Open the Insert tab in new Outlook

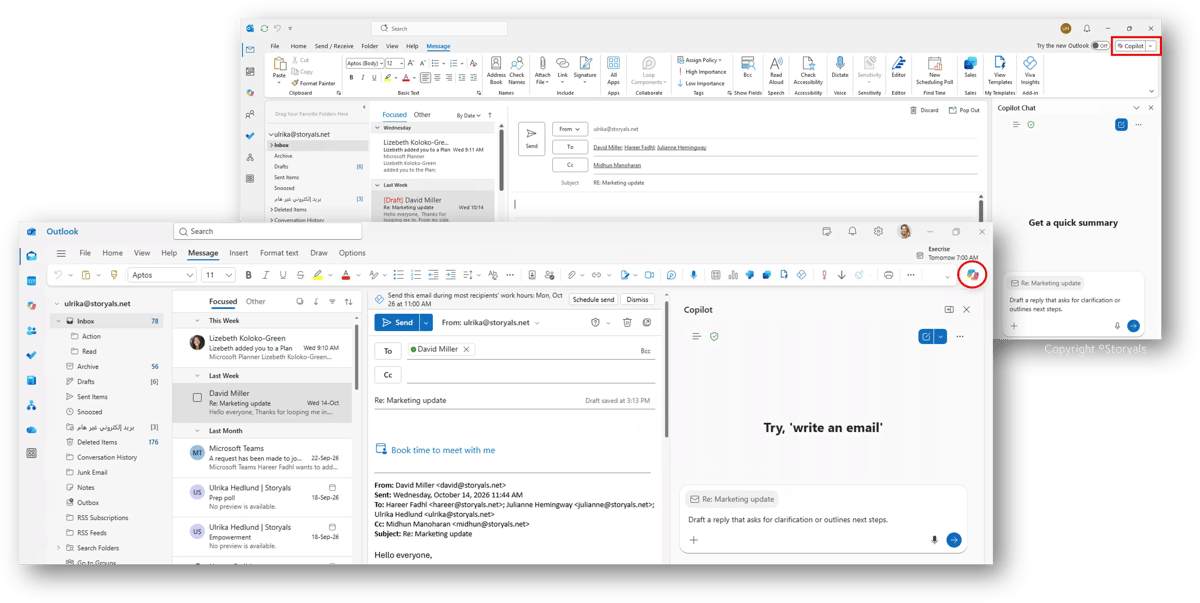[238, 254]
